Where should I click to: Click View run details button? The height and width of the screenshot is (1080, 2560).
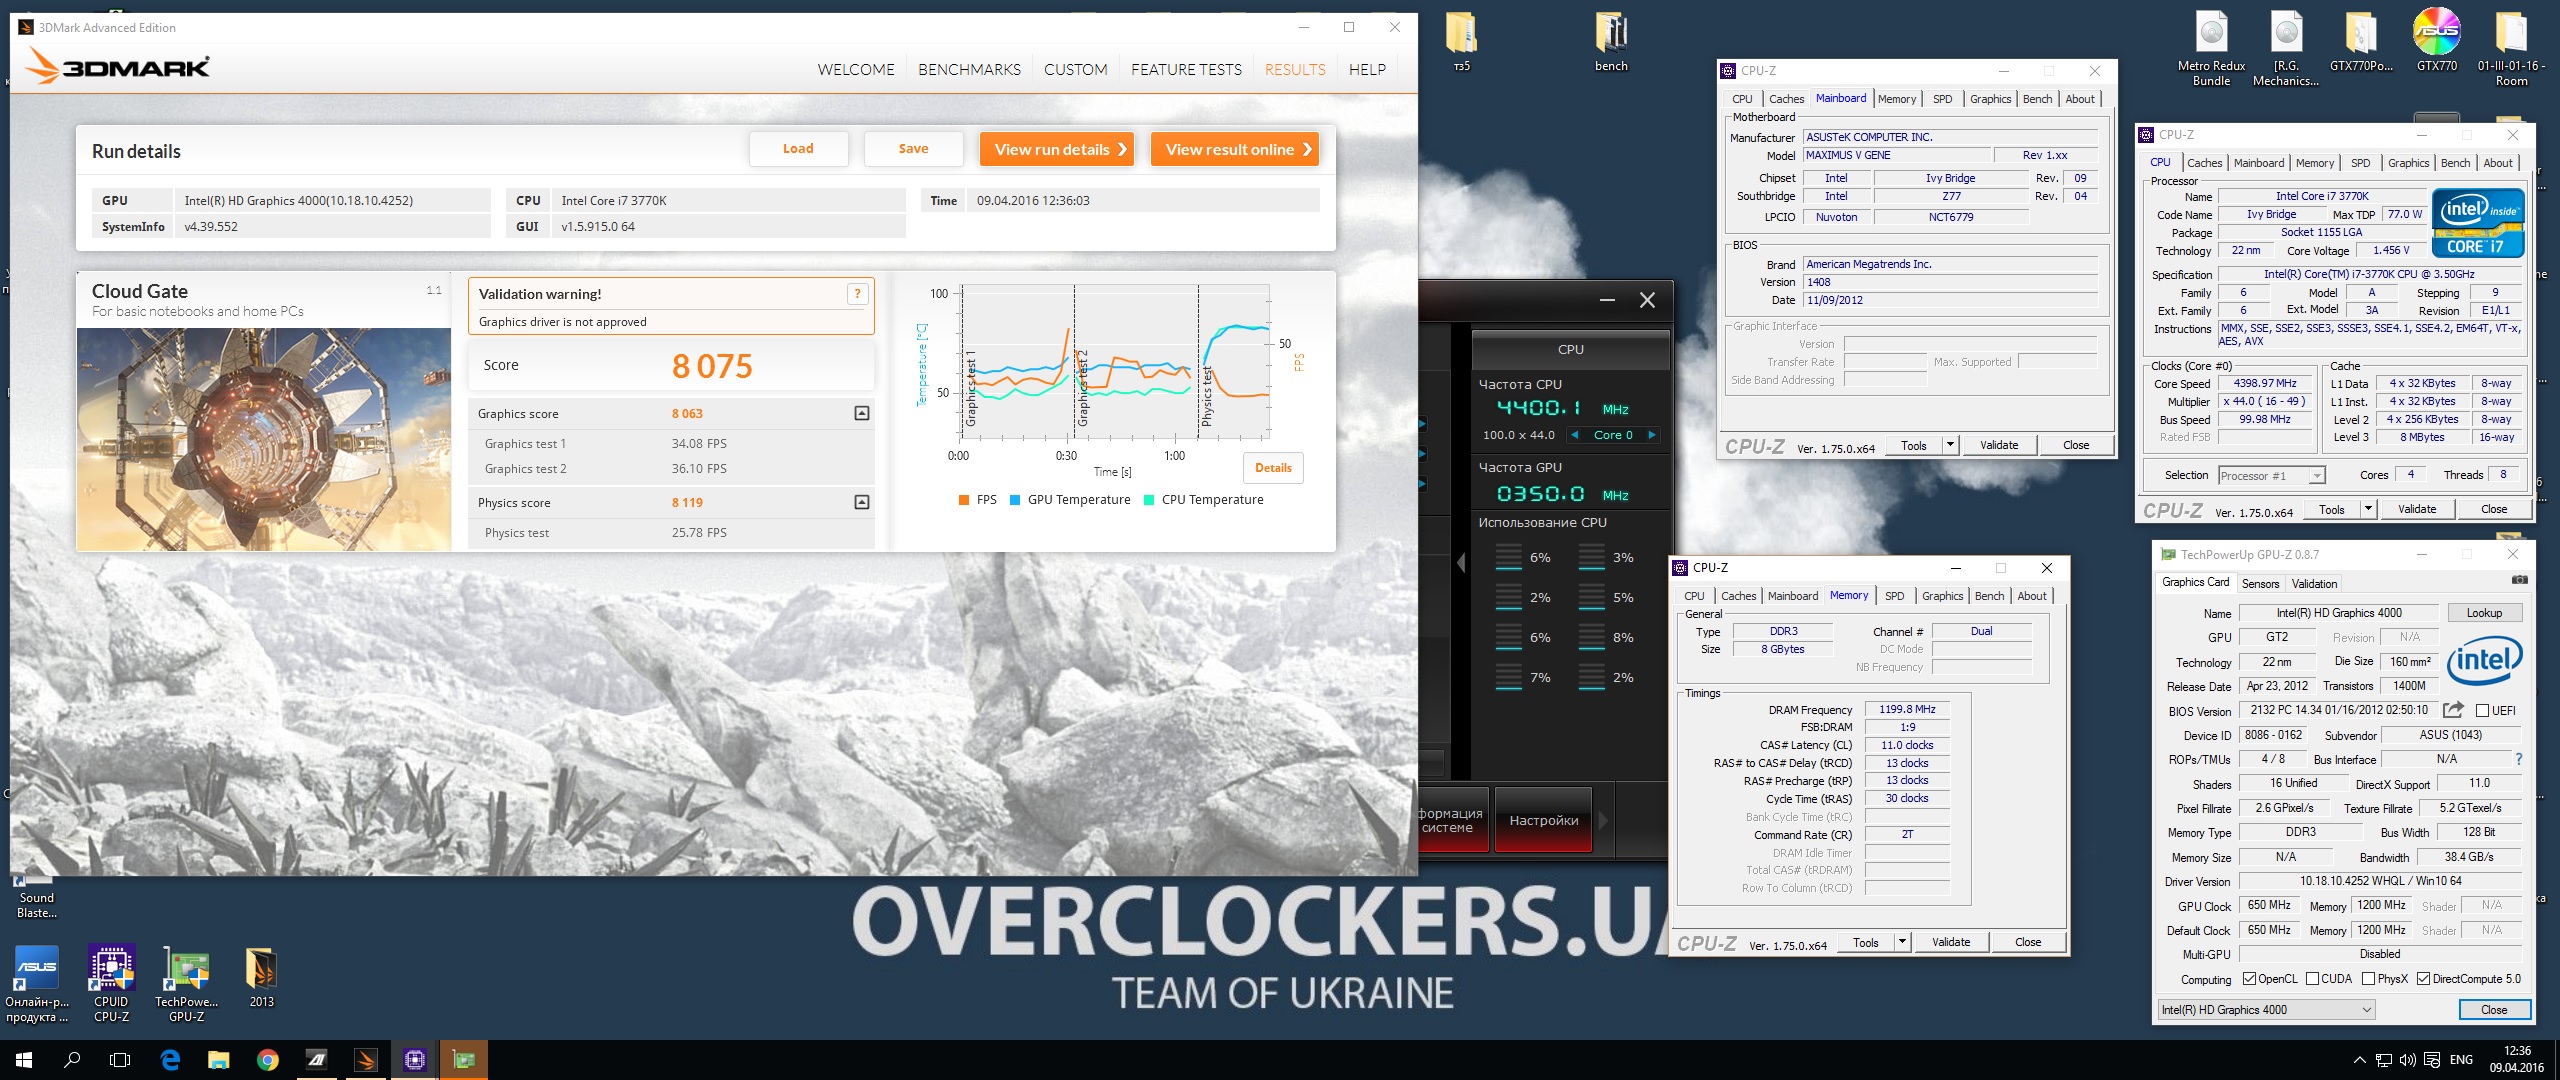(1057, 149)
